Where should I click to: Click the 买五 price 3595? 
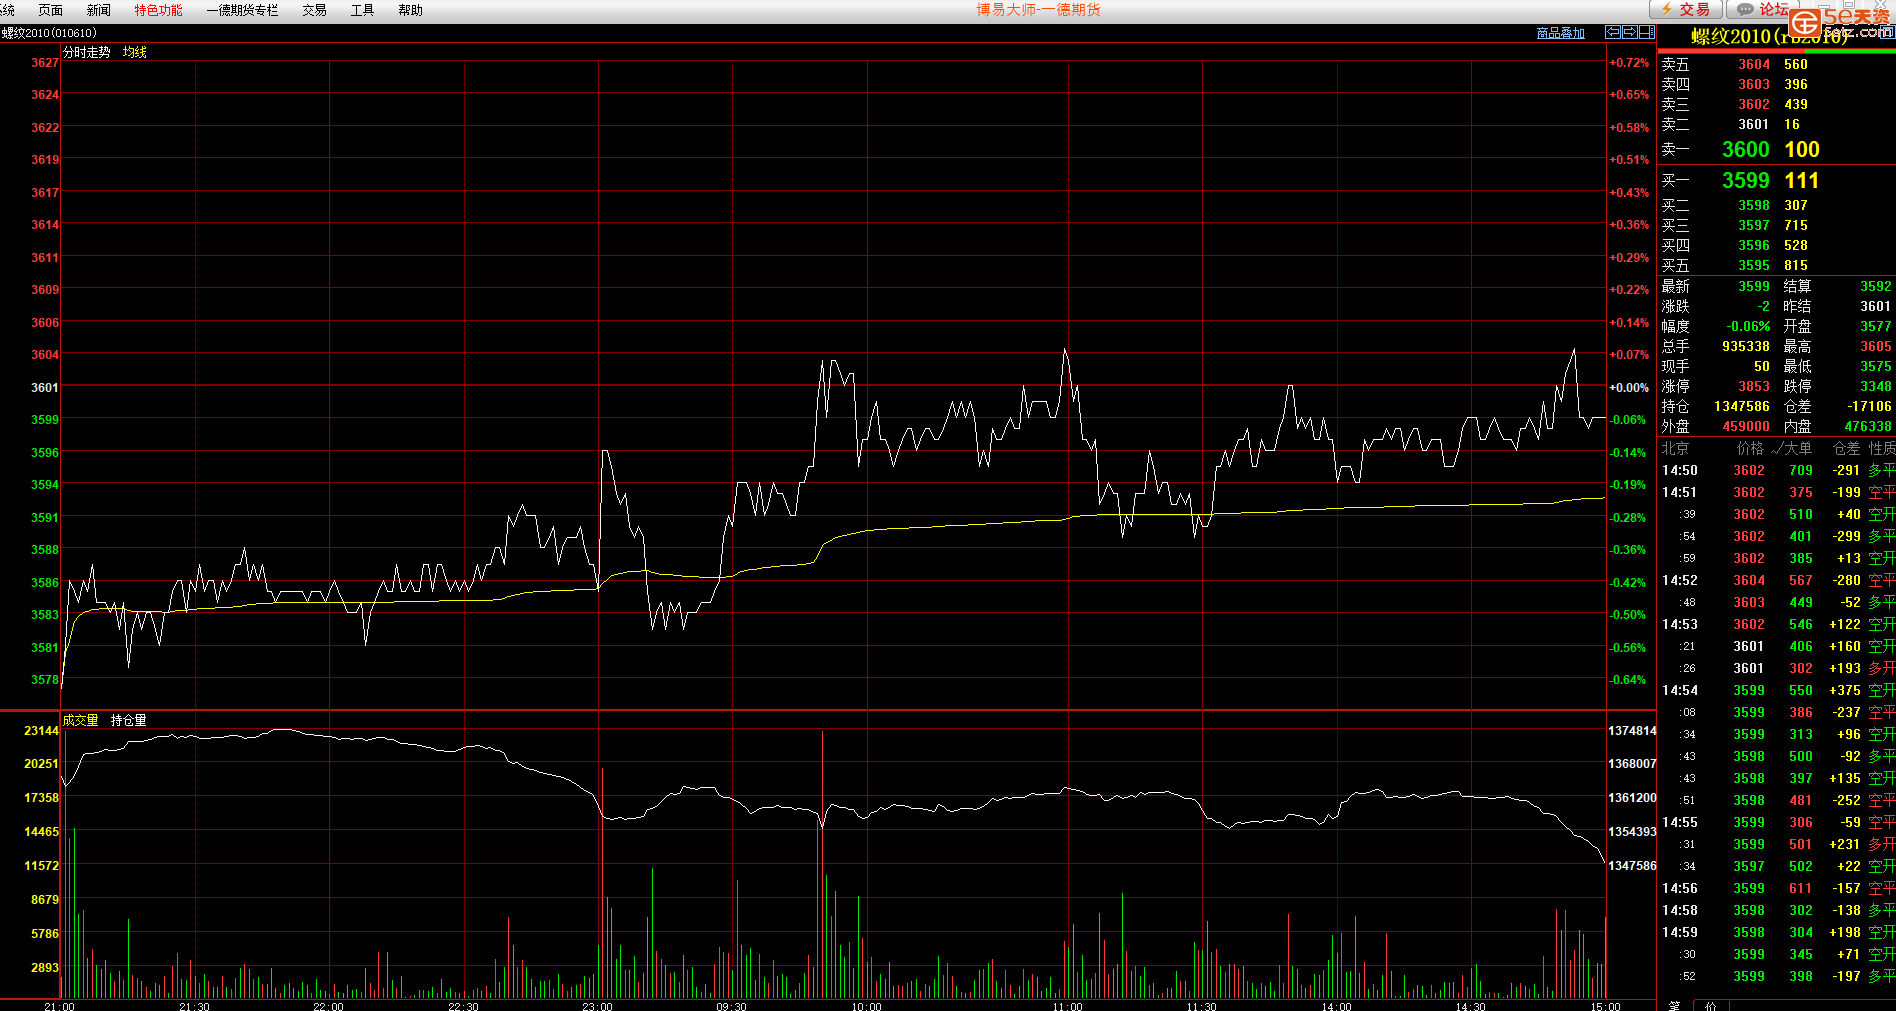coord(1753,265)
